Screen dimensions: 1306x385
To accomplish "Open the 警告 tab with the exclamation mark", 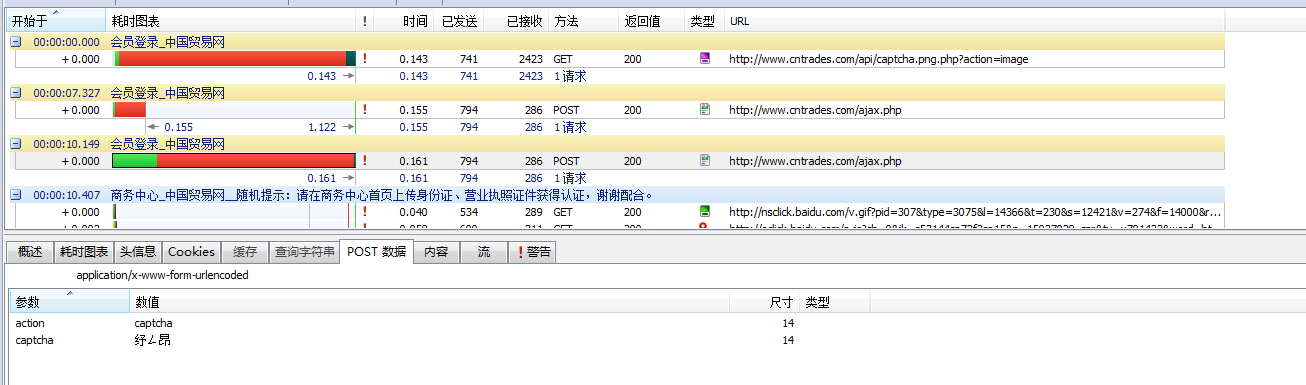I will [x=531, y=252].
